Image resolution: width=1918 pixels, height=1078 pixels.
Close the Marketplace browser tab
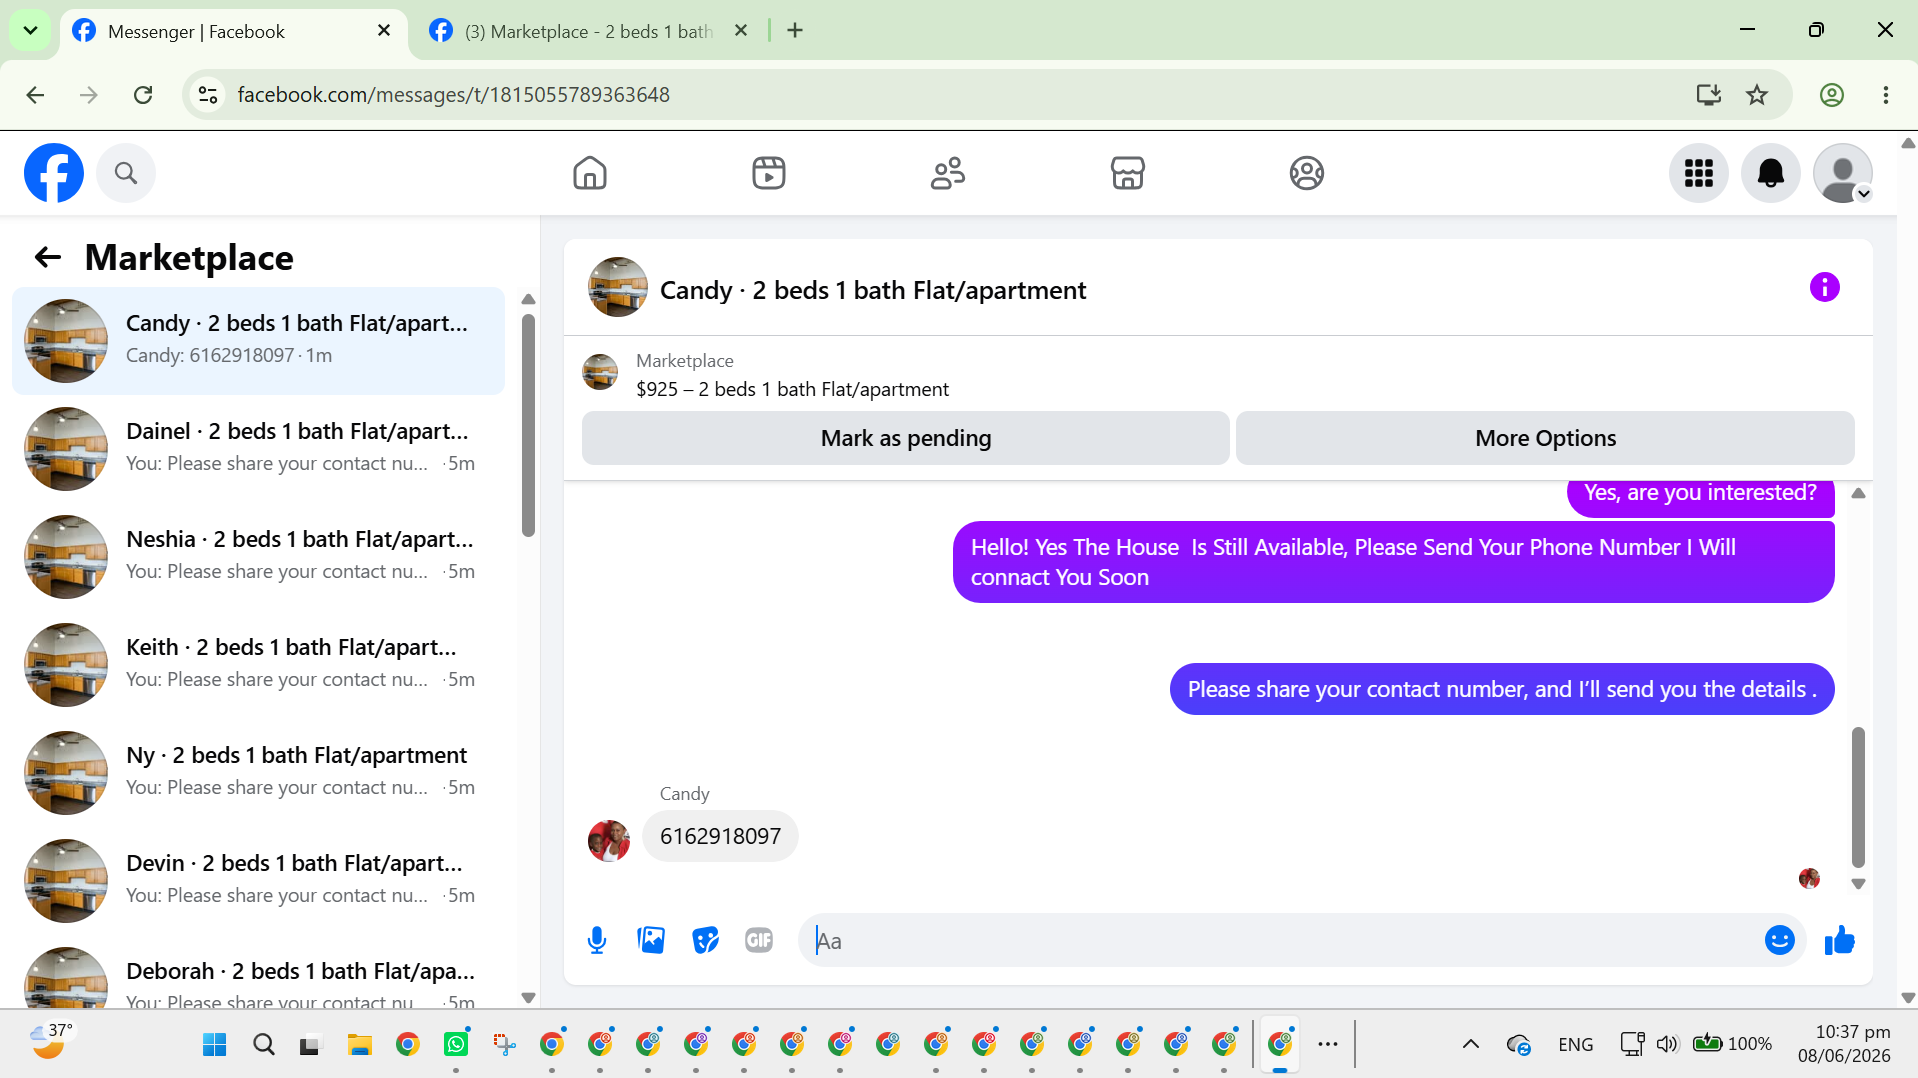pyautogui.click(x=741, y=31)
